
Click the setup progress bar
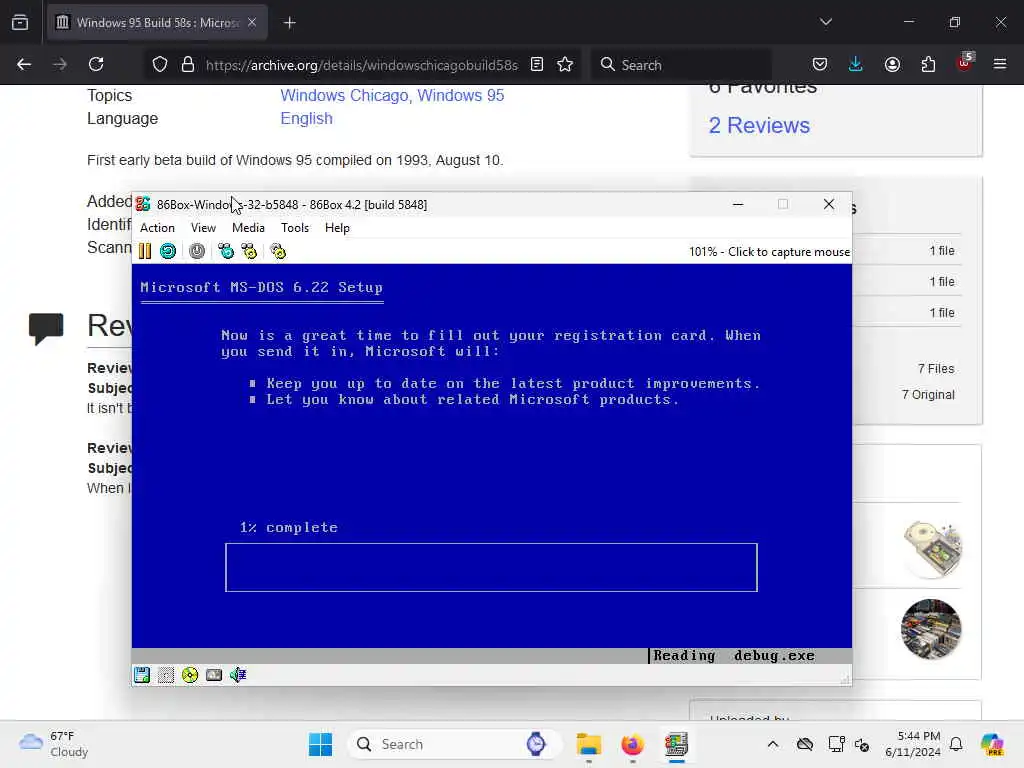(491, 568)
